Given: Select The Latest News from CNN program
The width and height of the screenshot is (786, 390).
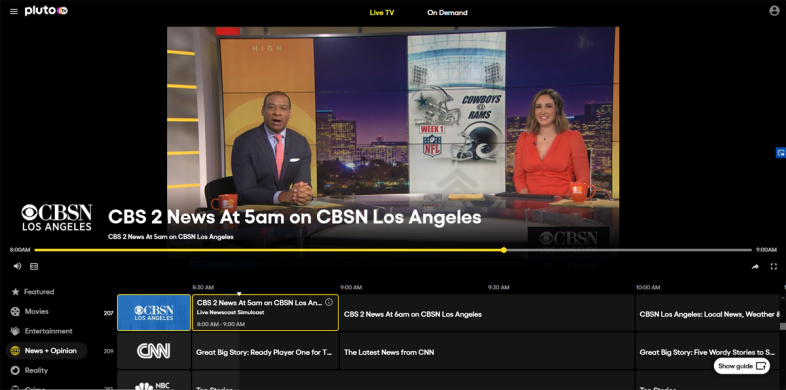Looking at the screenshot, I should click(487, 351).
